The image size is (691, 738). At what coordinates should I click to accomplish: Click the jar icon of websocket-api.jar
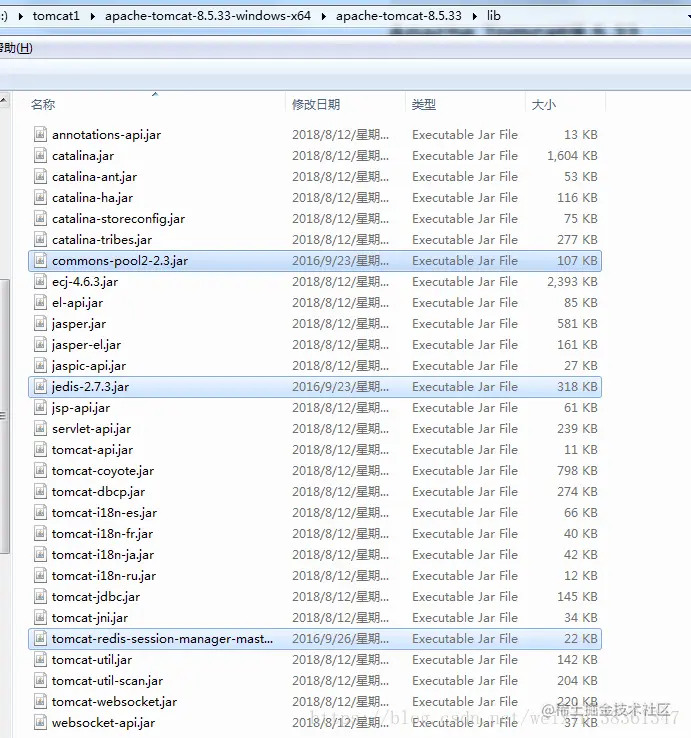(x=40, y=722)
